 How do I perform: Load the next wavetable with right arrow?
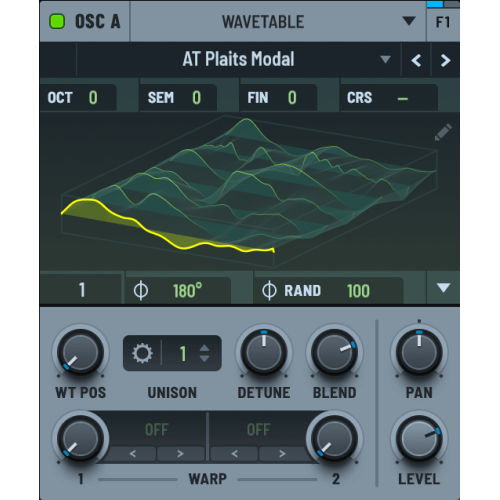[x=445, y=60]
